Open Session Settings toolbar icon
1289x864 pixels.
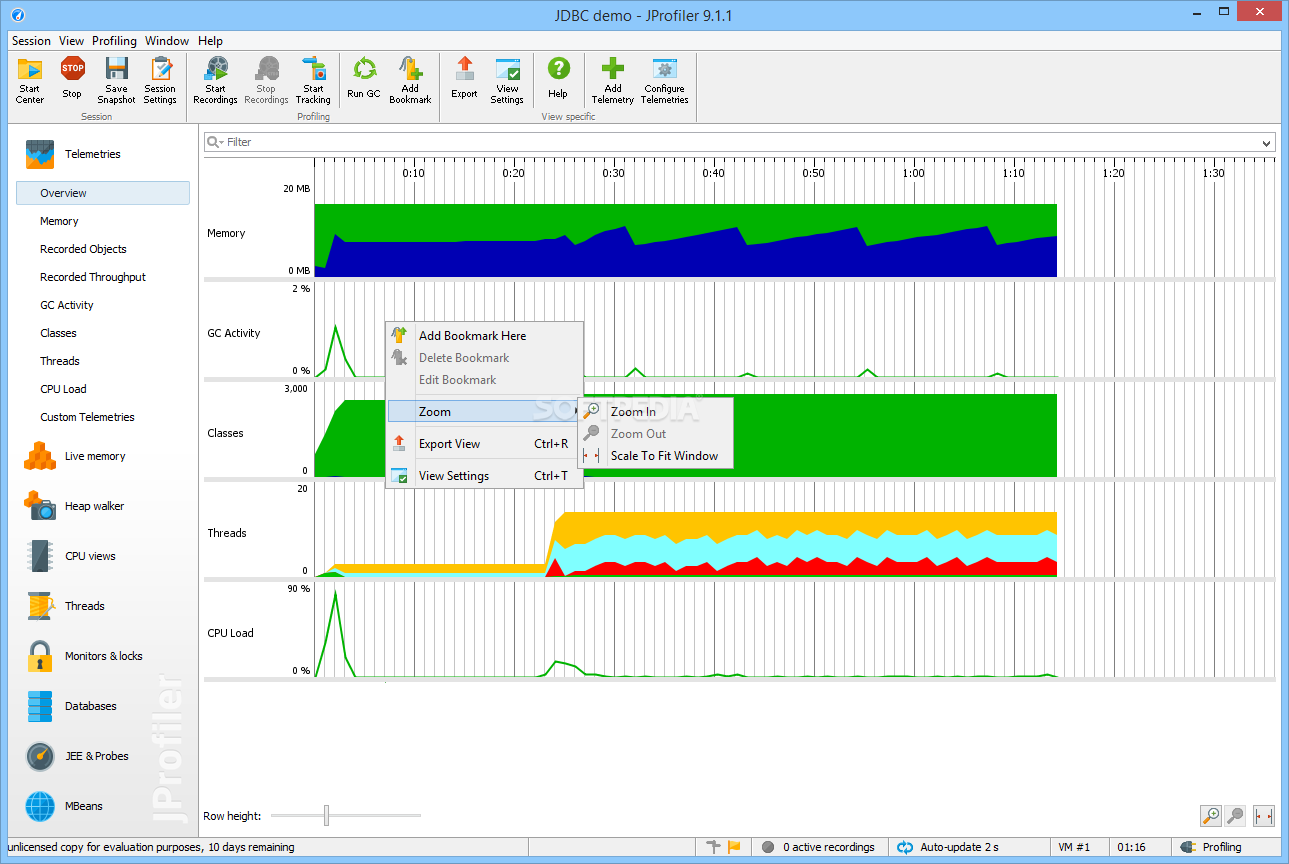tap(160, 79)
